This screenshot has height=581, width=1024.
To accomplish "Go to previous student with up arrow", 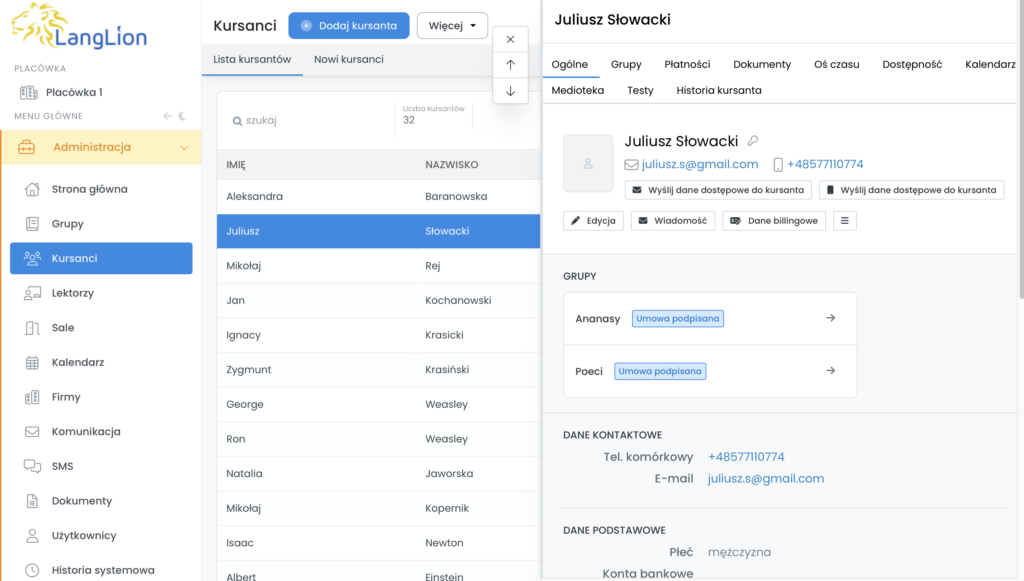I will (x=511, y=65).
